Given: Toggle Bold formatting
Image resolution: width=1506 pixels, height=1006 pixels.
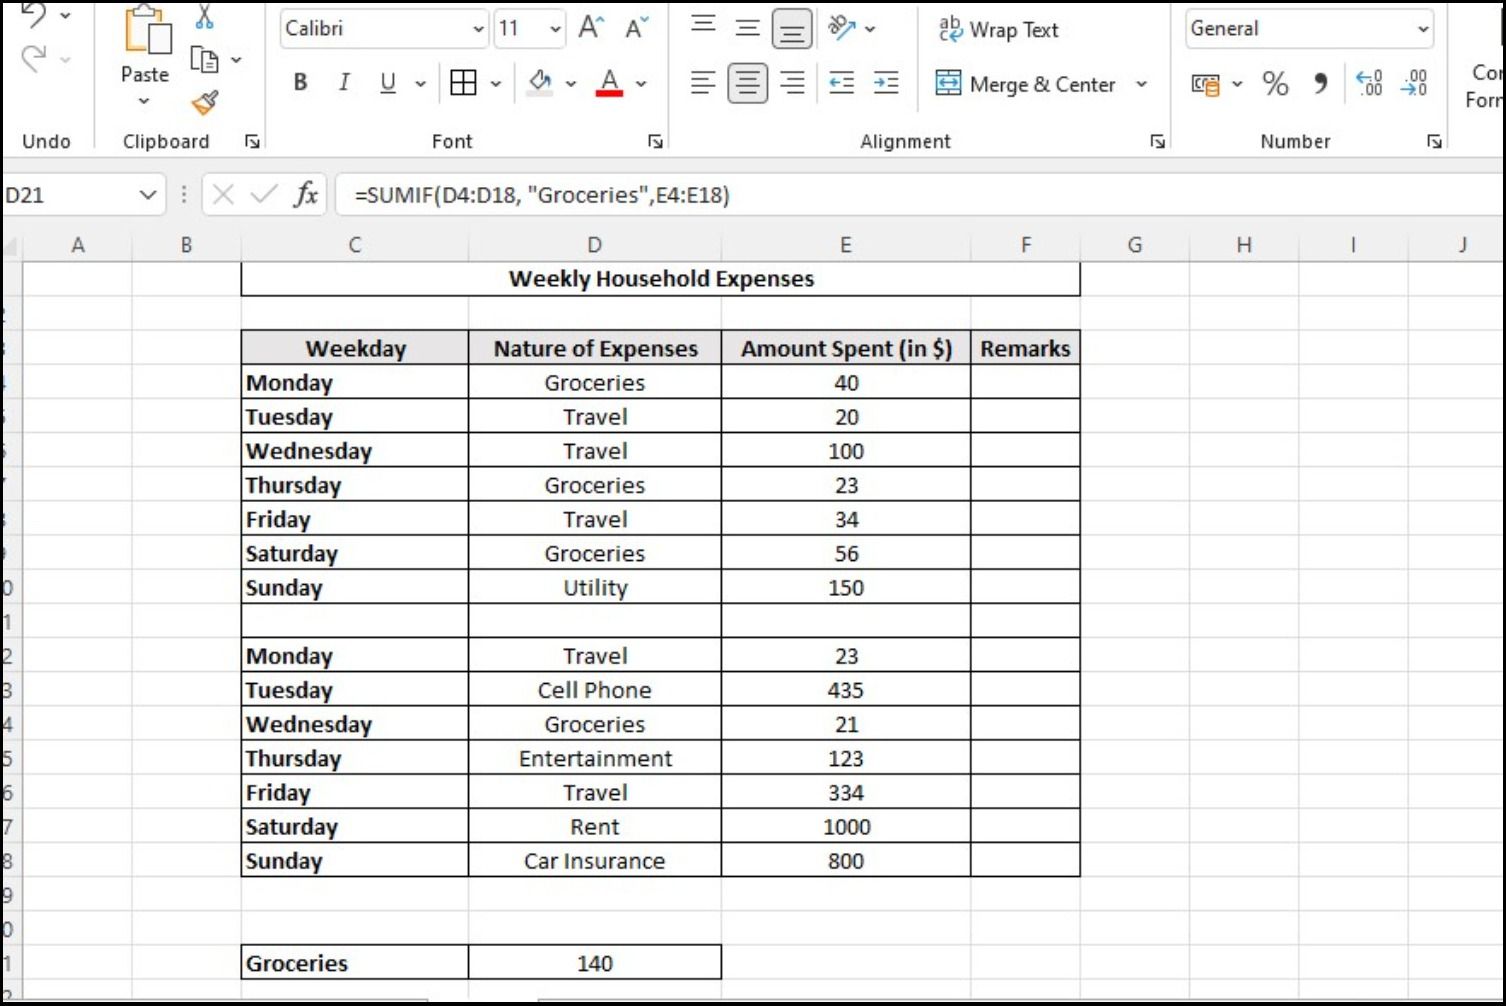Looking at the screenshot, I should [x=299, y=83].
